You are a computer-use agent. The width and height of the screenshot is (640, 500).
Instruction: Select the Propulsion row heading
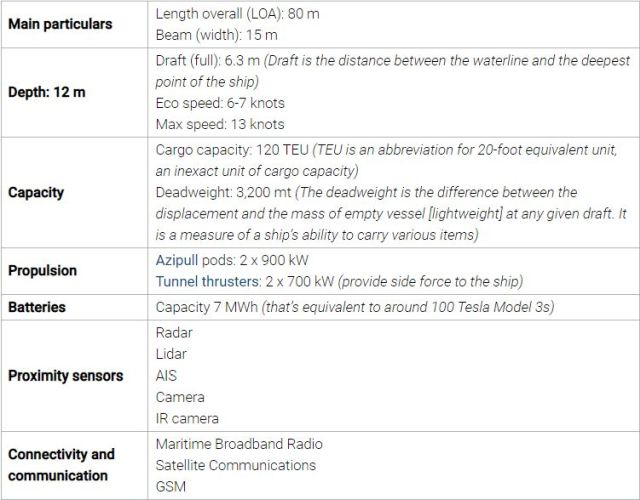(x=42, y=271)
